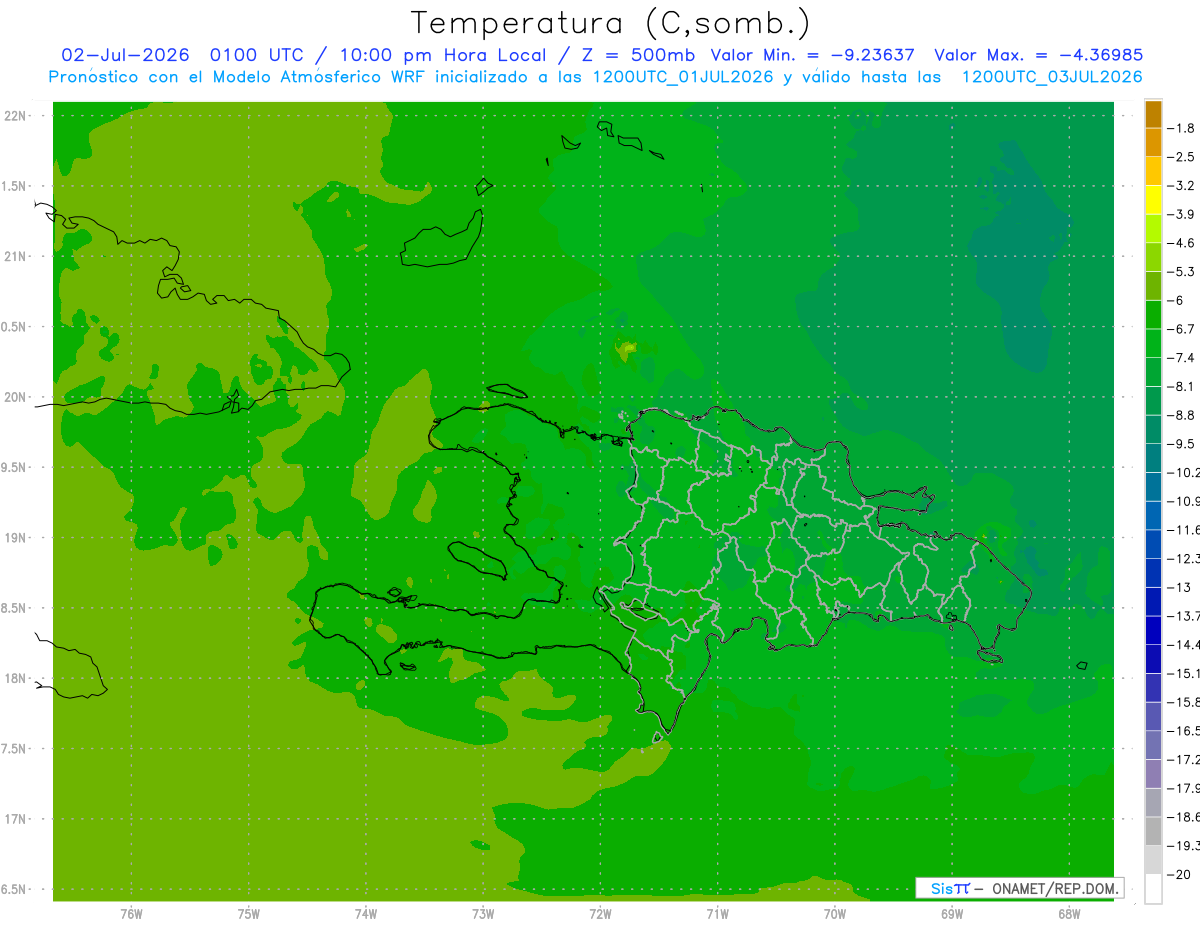This screenshot has height=927, width=1200.
Task: Click the legend value "-13"
Action: (1180, 588)
